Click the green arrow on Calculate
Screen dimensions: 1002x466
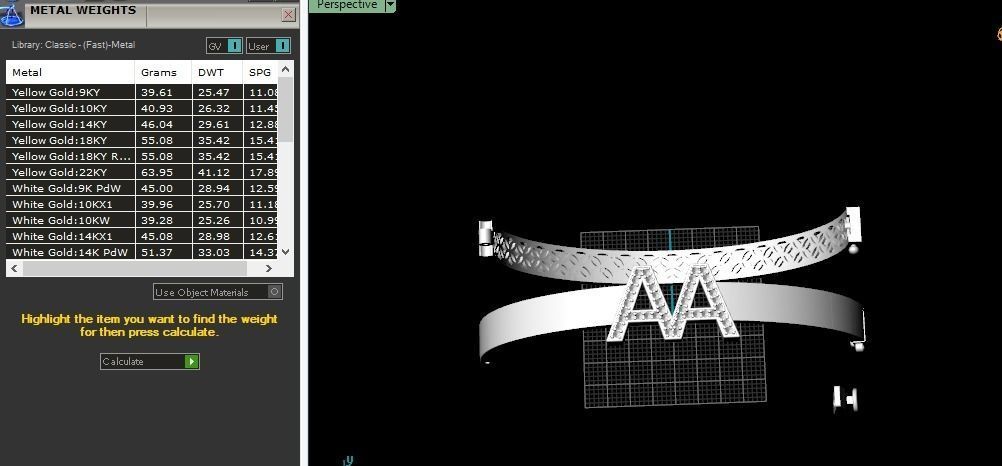click(x=192, y=362)
